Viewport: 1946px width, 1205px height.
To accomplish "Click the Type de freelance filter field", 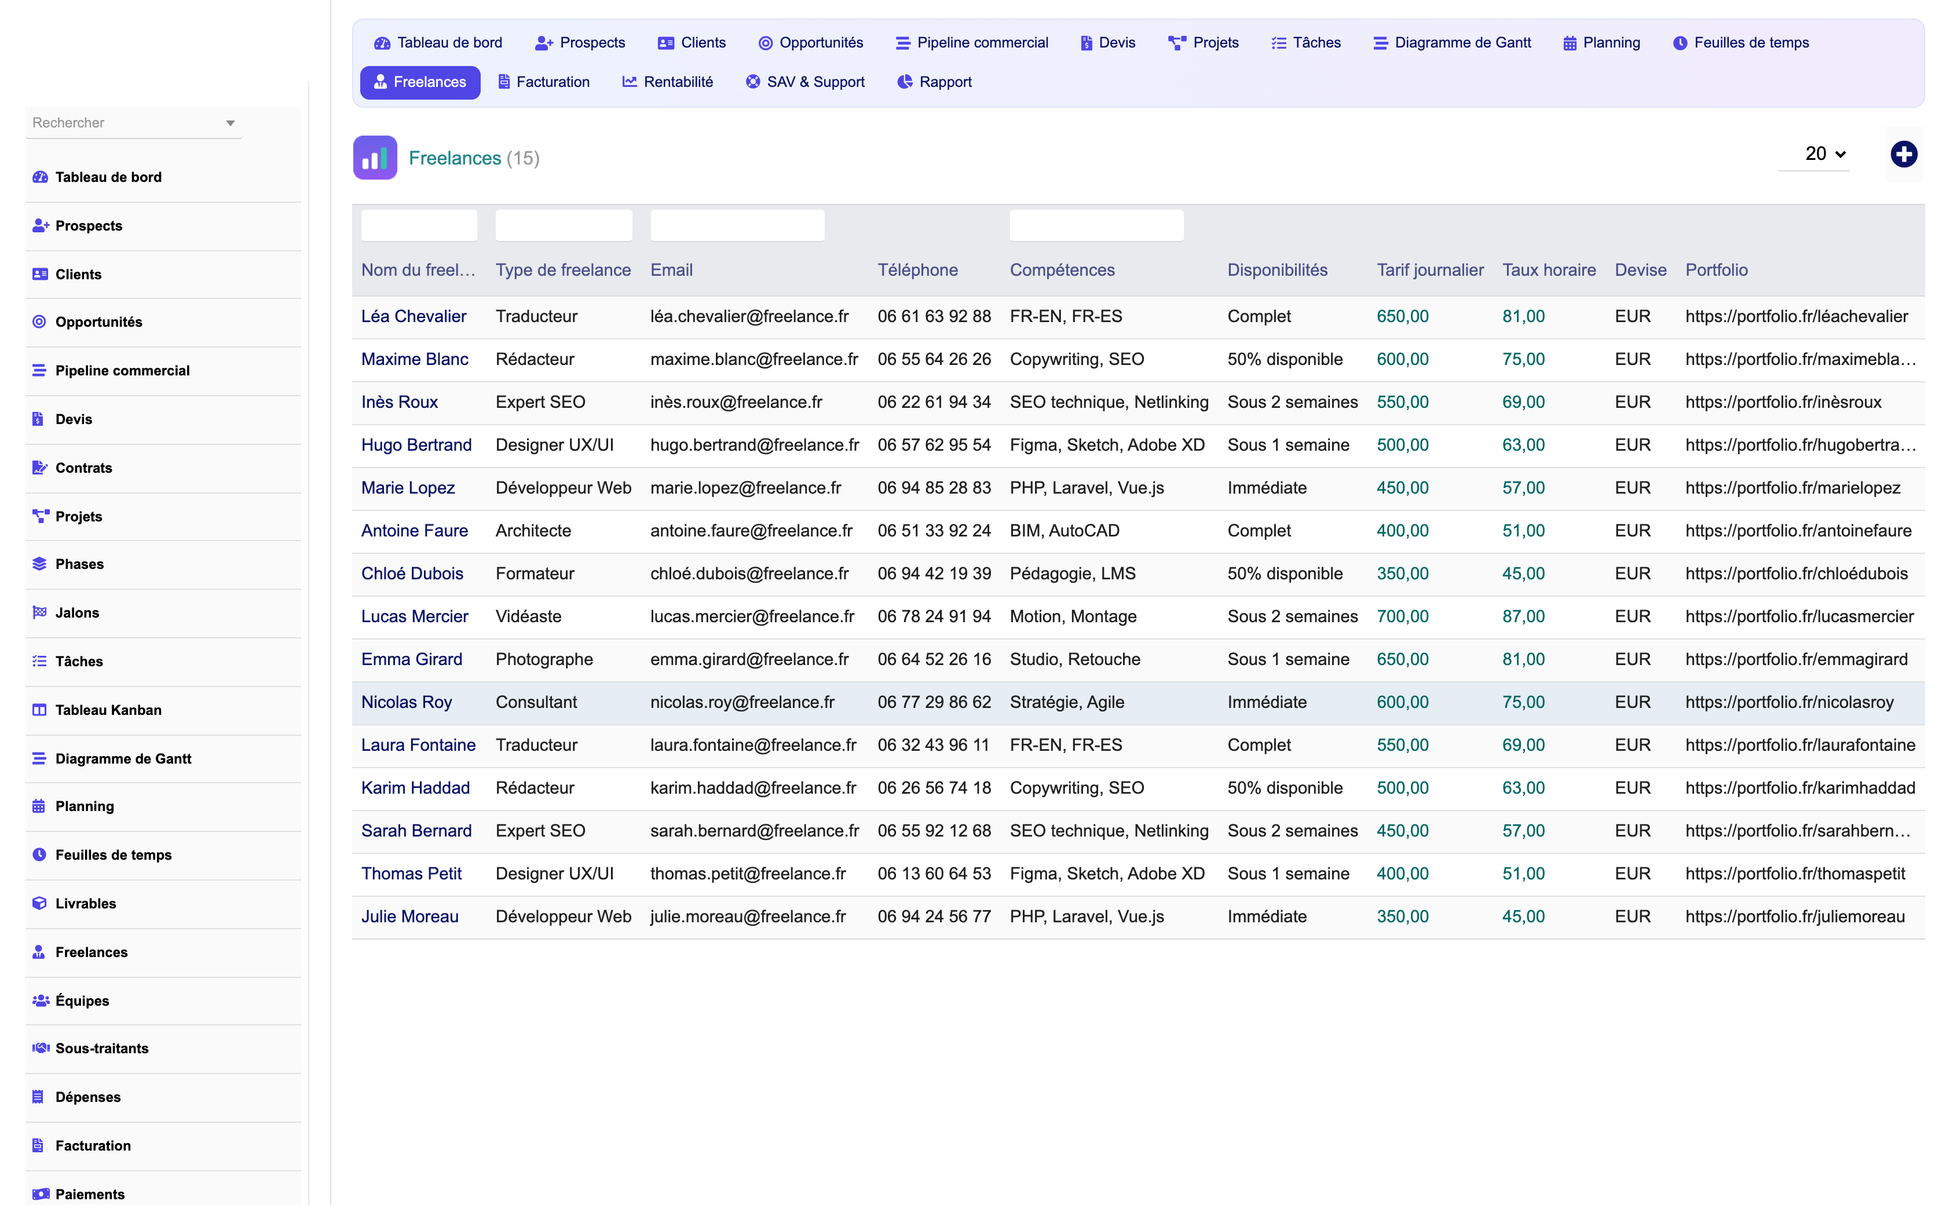I will pyautogui.click(x=564, y=226).
